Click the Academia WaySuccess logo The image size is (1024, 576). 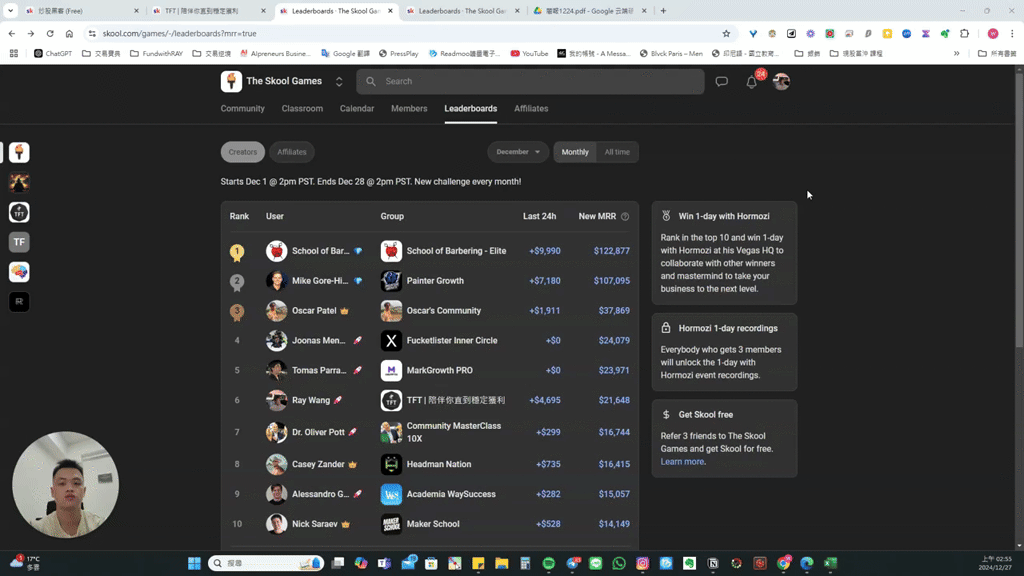click(391, 494)
